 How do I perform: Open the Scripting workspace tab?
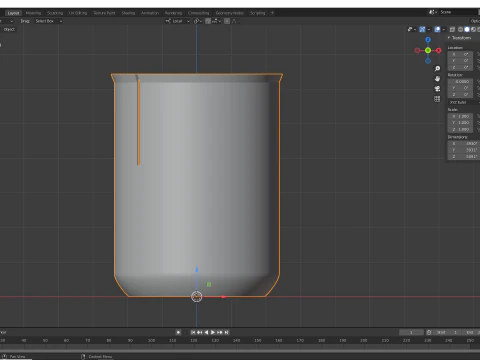click(257, 13)
